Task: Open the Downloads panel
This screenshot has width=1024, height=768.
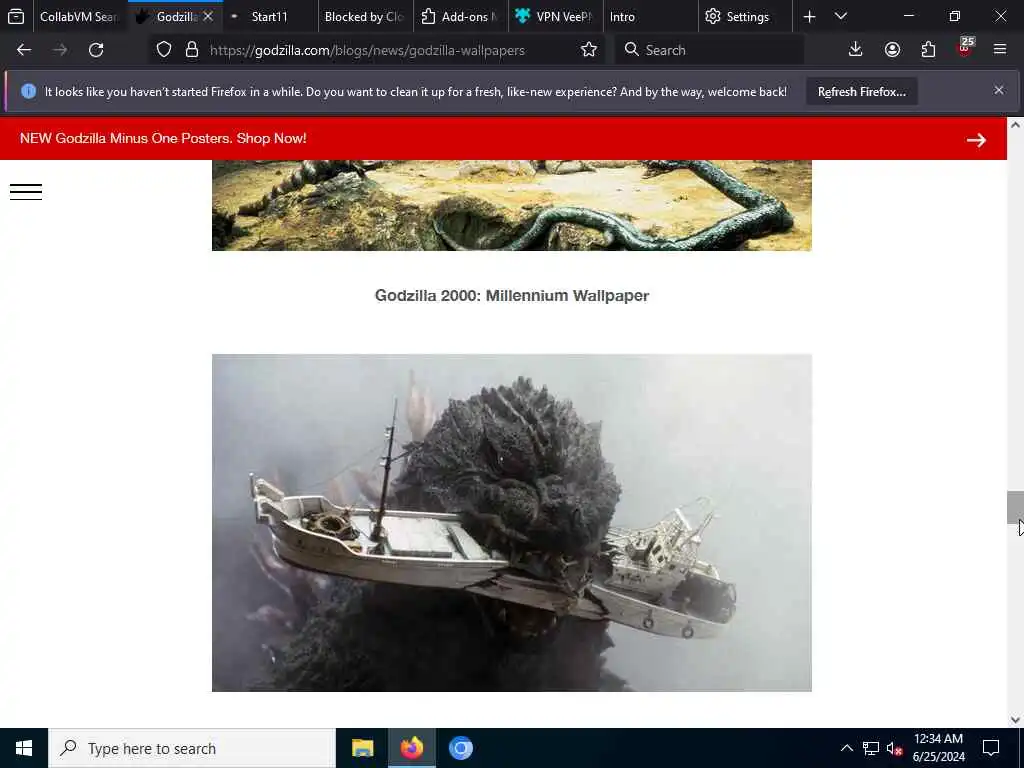Action: 855,50
